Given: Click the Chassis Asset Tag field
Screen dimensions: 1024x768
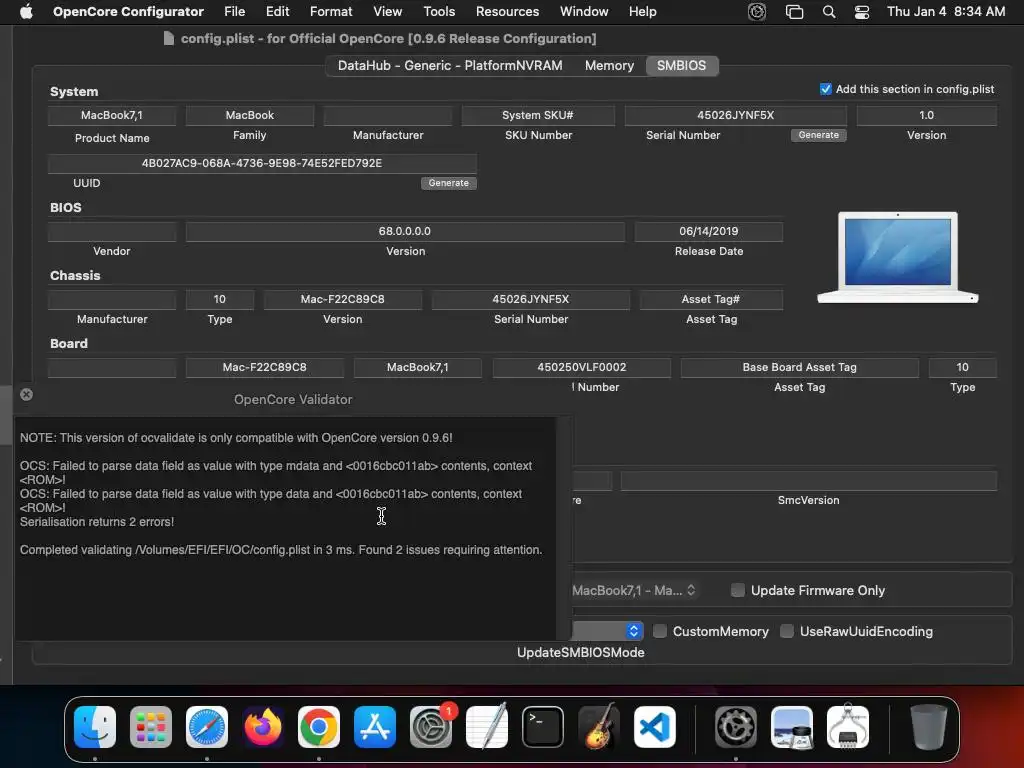Looking at the screenshot, I should [x=711, y=299].
